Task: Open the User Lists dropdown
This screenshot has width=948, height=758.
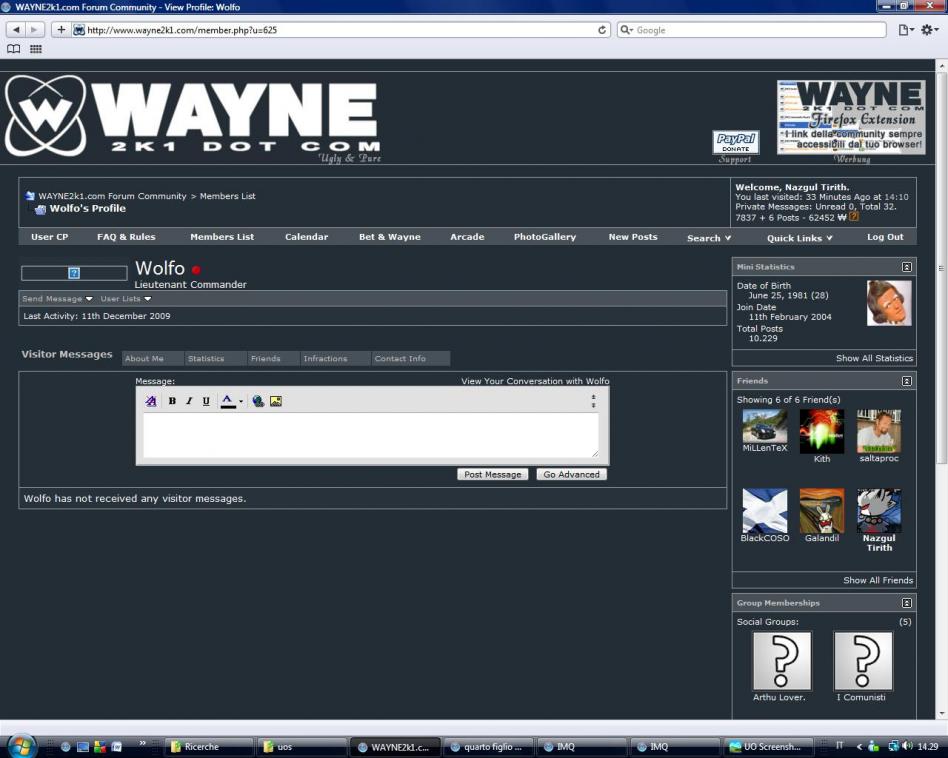Action: point(126,299)
